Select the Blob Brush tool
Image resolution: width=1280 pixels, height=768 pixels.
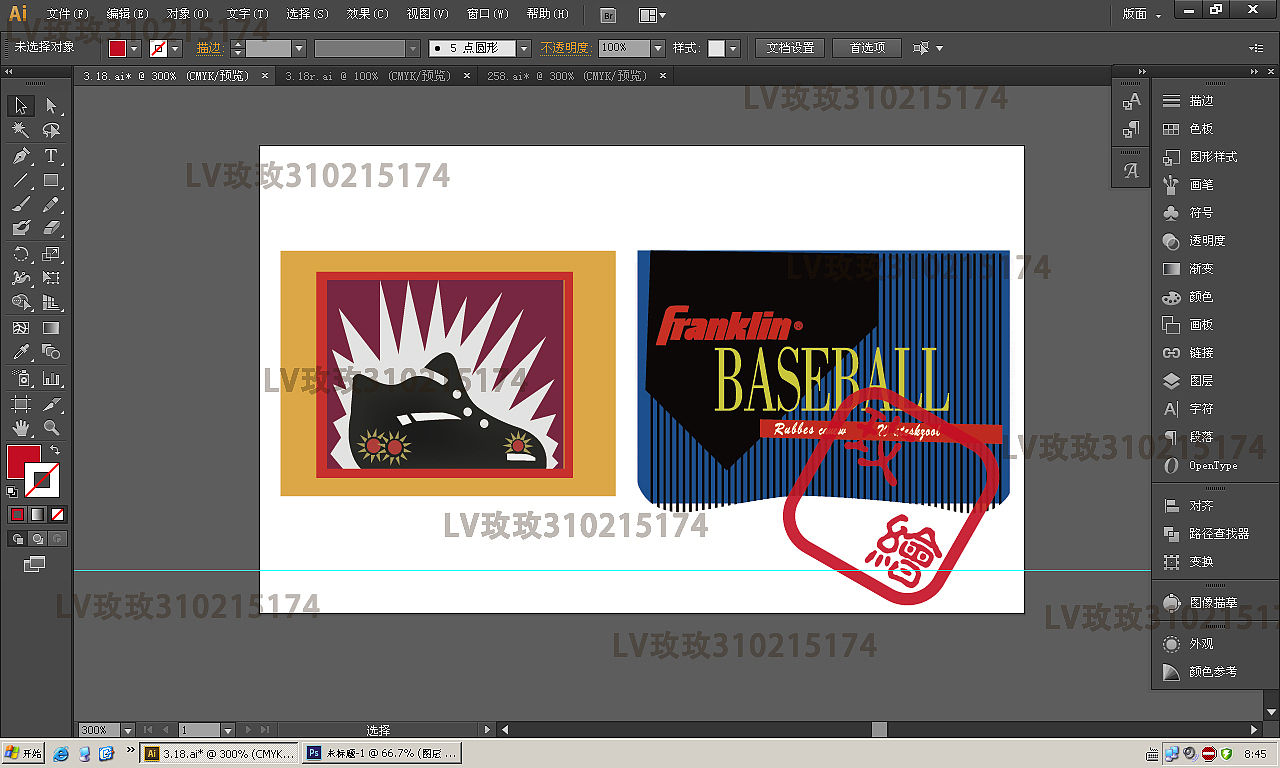click(x=21, y=229)
